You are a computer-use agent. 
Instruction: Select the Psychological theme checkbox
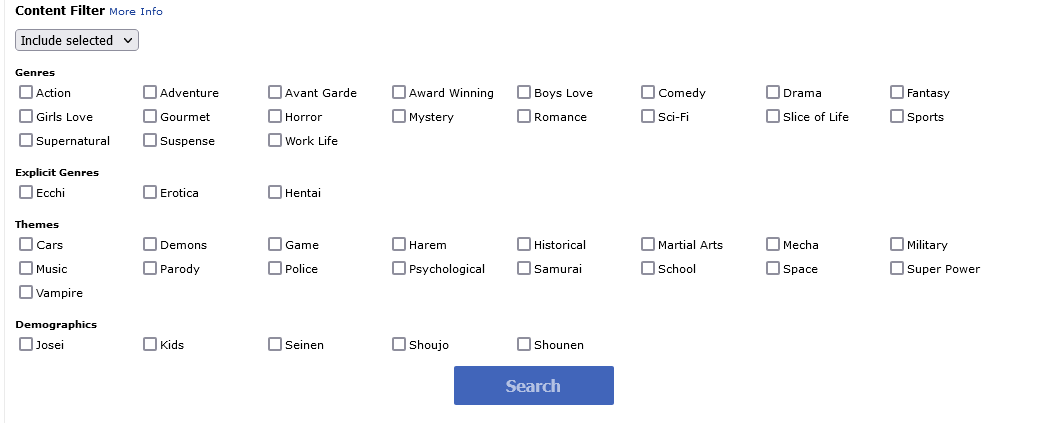(399, 269)
